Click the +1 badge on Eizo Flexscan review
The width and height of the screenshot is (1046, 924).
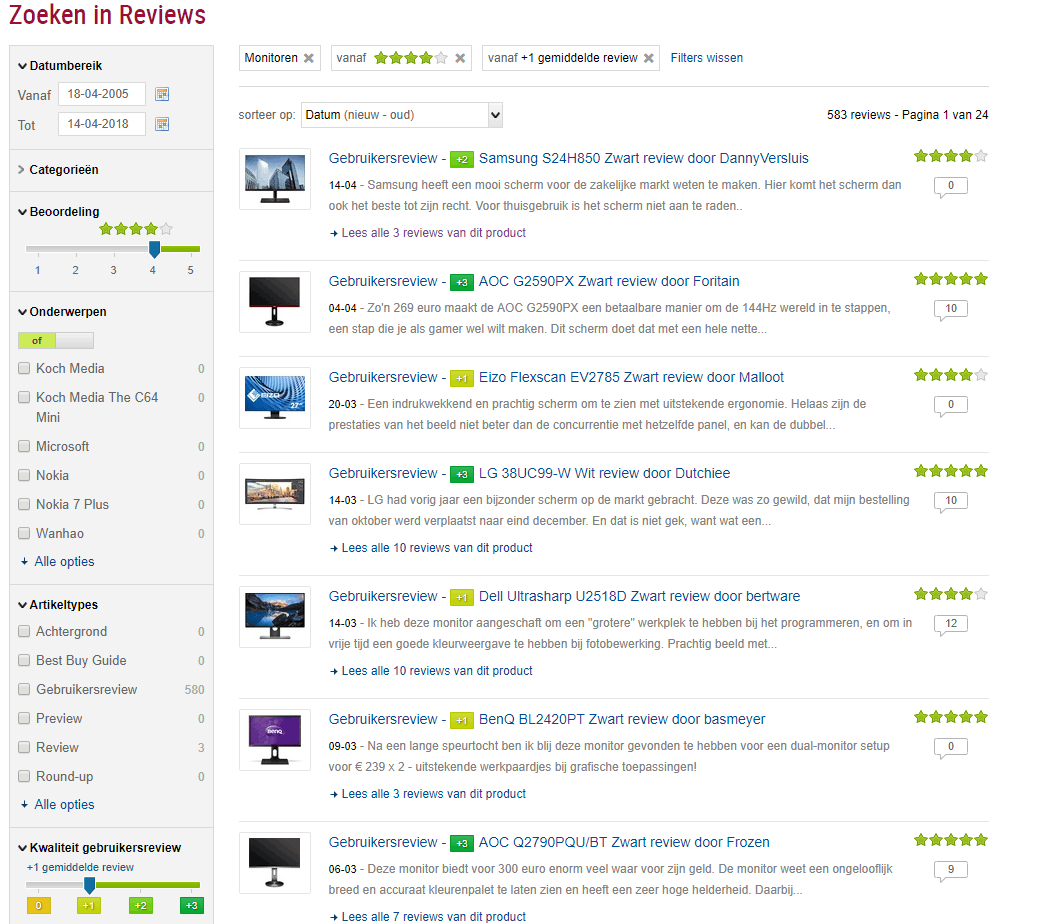tap(462, 378)
